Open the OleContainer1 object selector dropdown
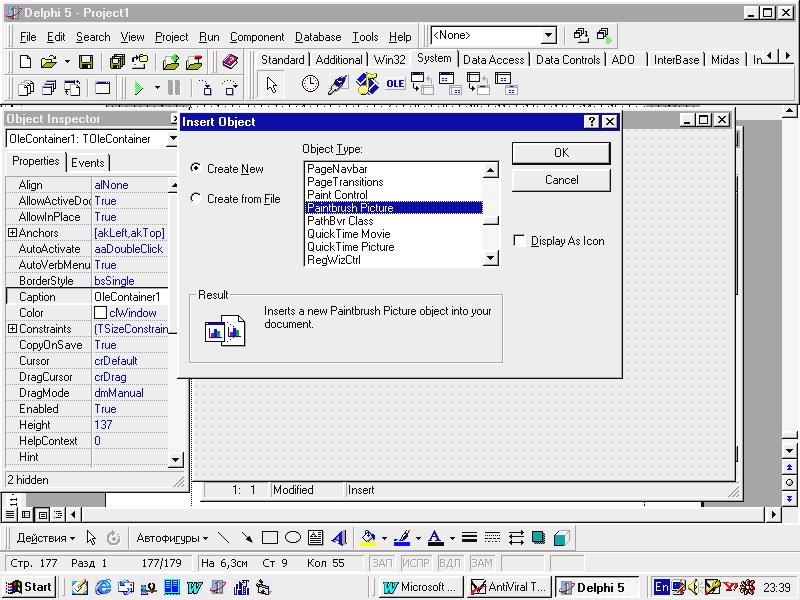800x600 pixels. click(x=172, y=138)
